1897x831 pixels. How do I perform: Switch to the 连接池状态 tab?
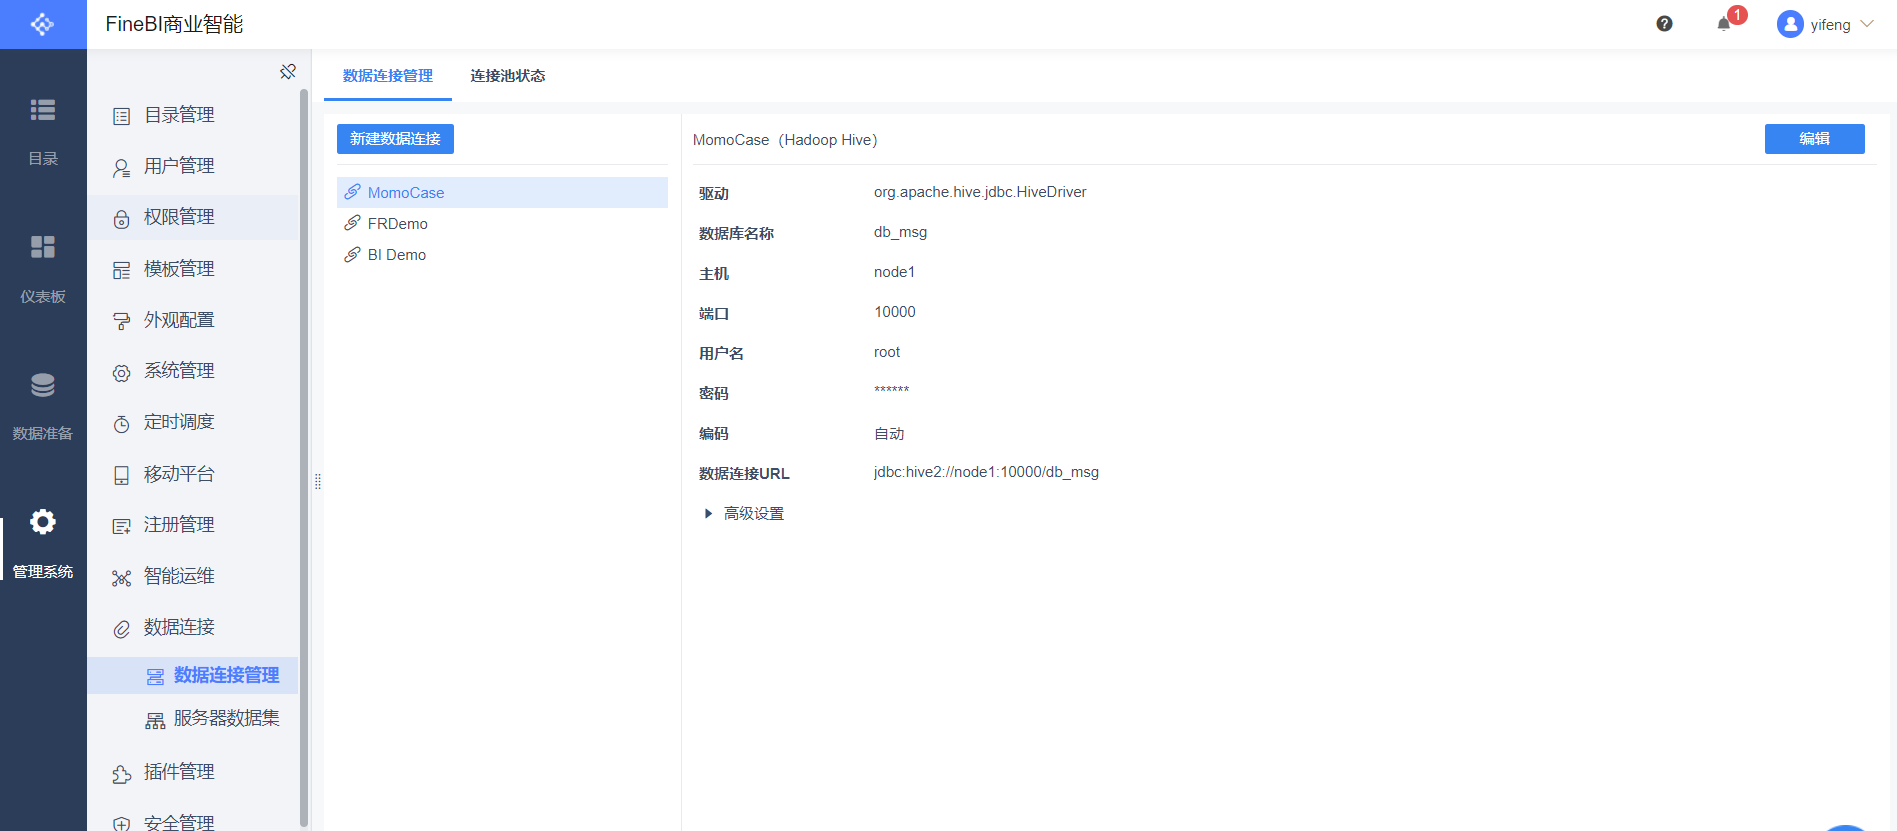point(508,76)
